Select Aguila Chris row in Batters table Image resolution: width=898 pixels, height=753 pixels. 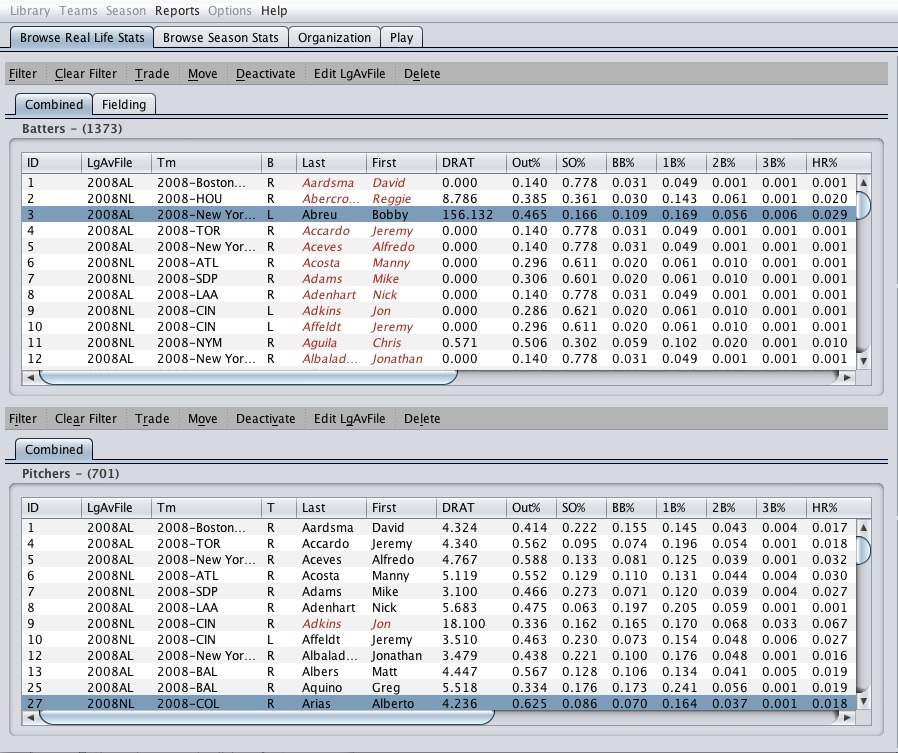(x=439, y=342)
